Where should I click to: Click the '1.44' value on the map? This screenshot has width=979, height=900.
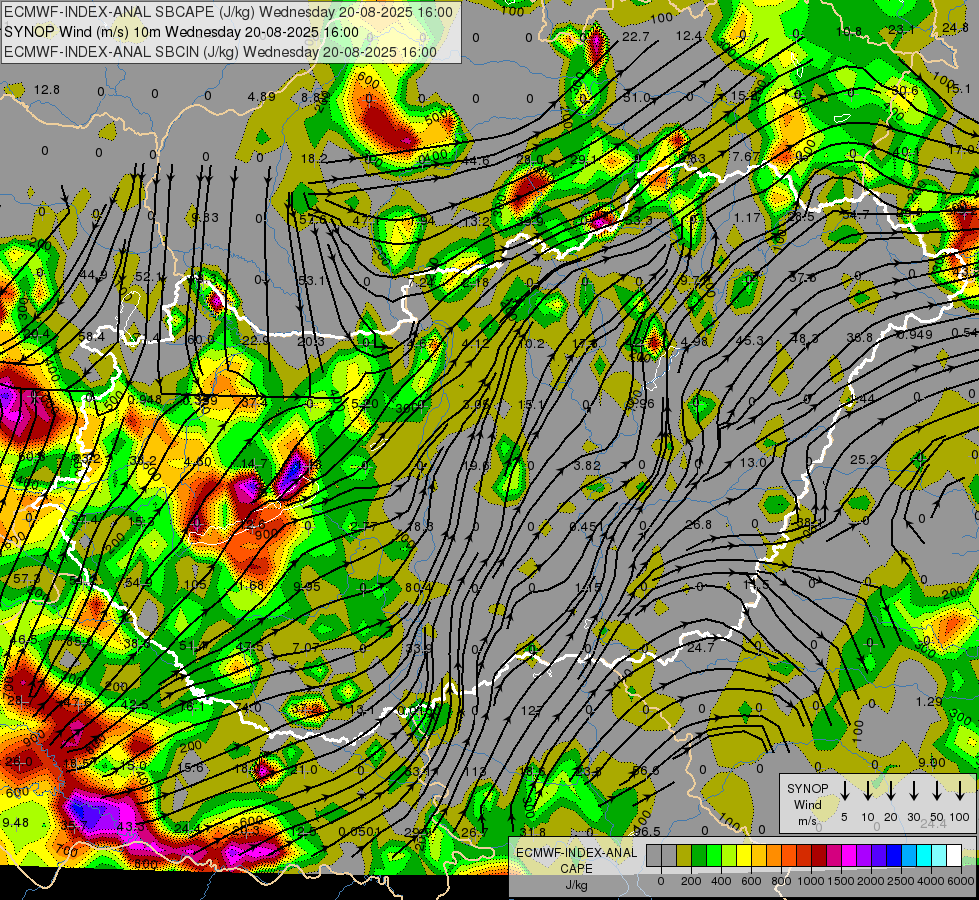(862, 398)
